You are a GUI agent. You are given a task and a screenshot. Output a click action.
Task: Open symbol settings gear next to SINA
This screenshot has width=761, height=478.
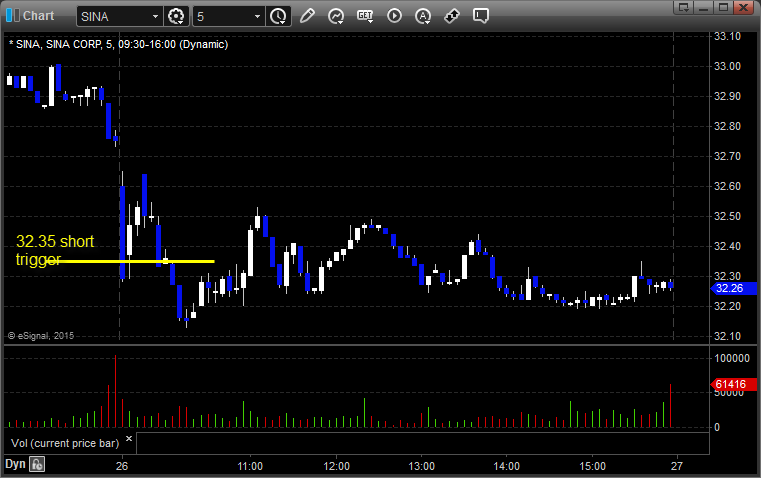176,16
